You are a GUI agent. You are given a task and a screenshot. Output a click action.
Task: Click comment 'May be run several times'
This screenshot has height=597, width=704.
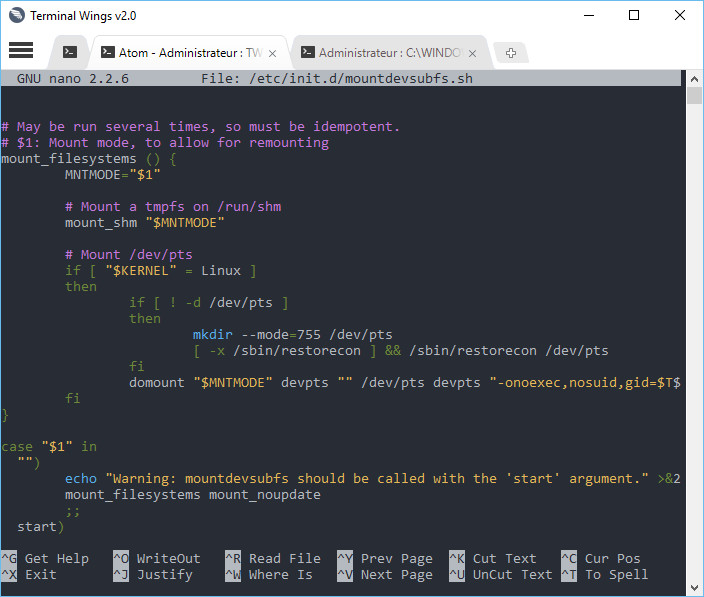[200, 127]
